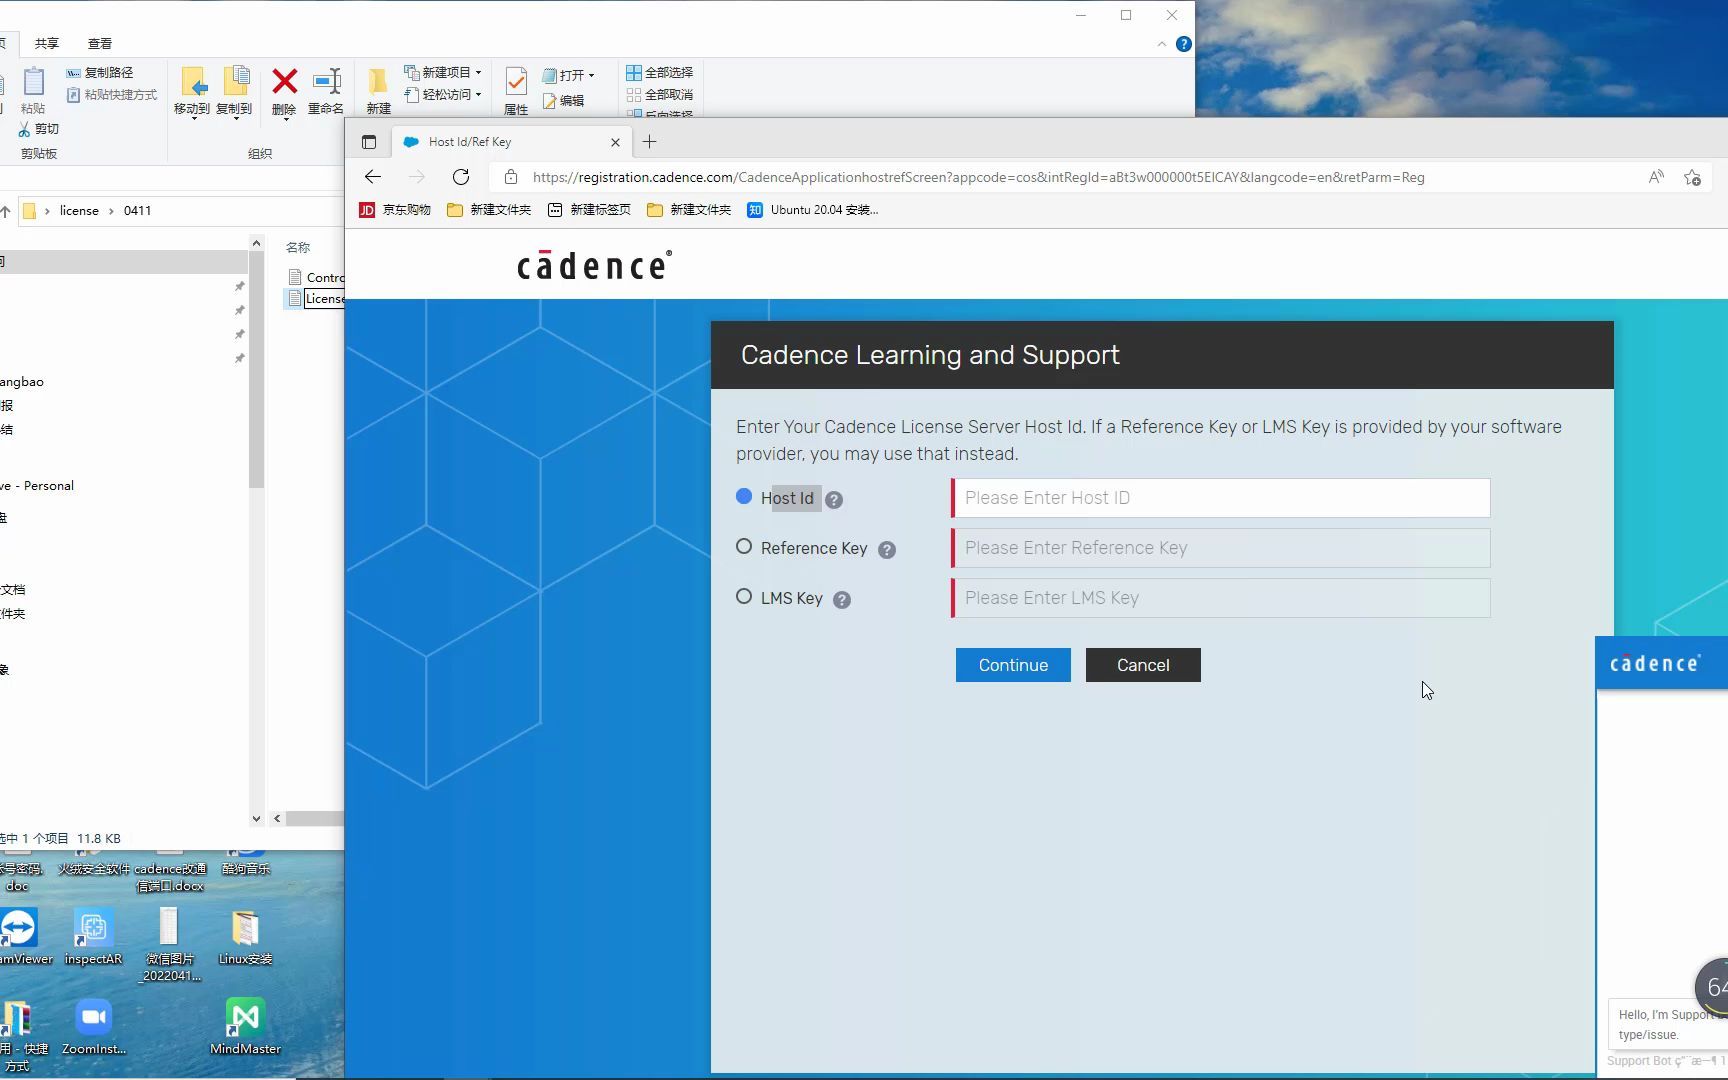
Task: Open the browser tab actions menu icon
Action: 369,142
